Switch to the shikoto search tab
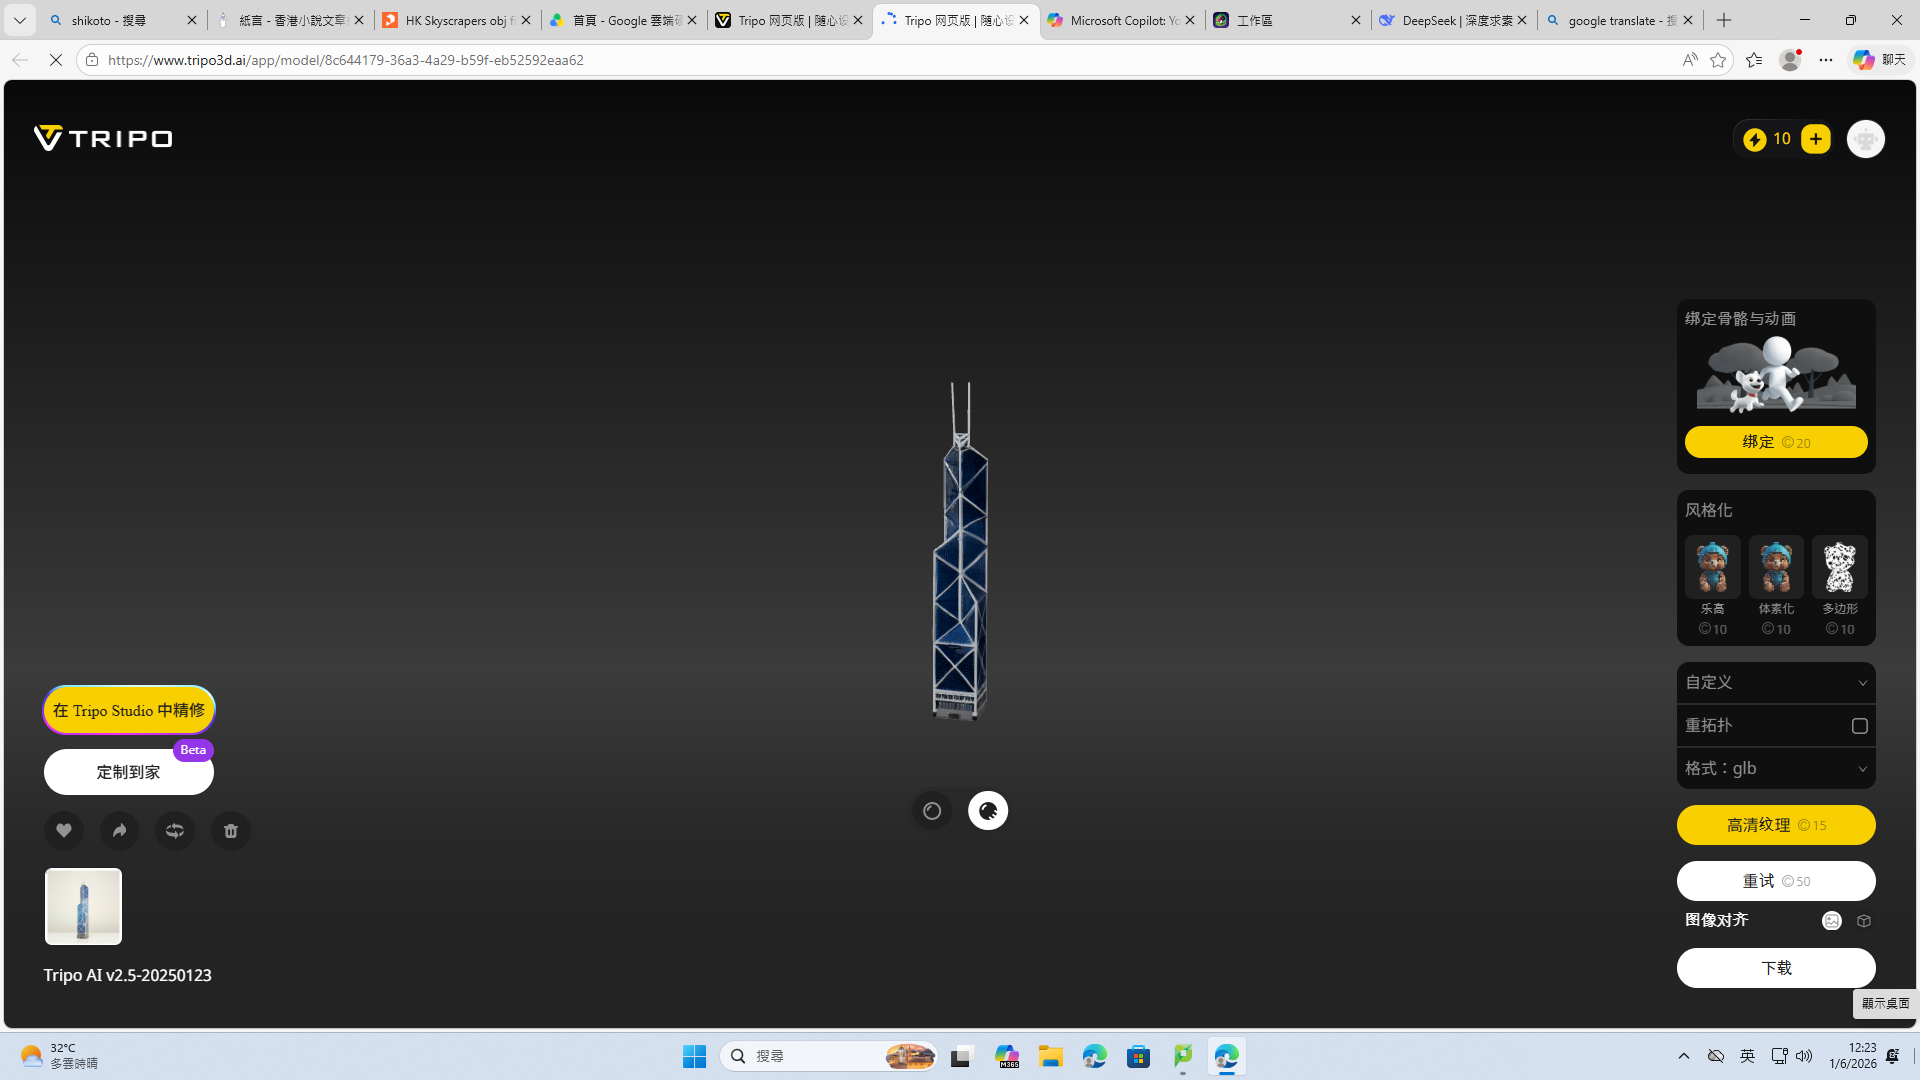 click(123, 20)
